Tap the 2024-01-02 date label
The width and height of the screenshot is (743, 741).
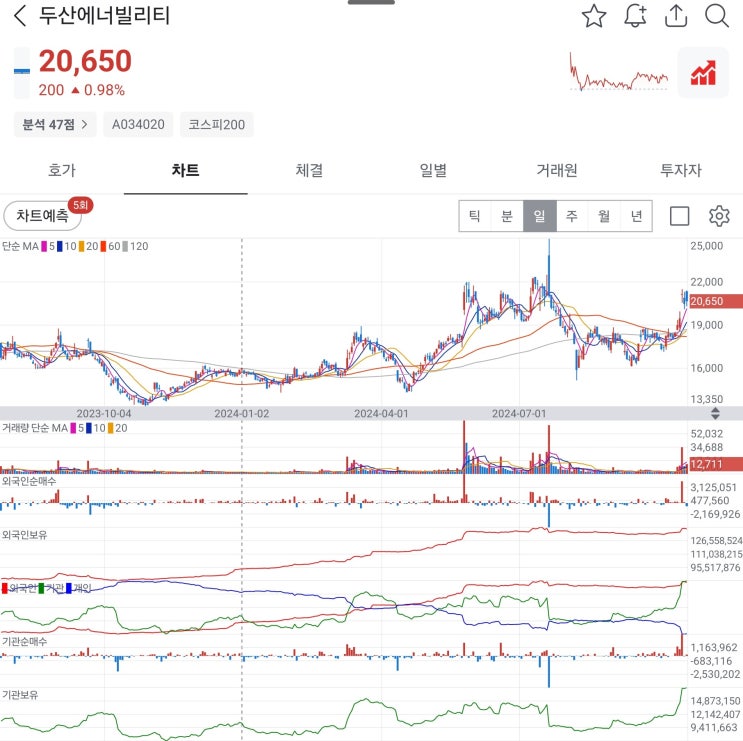tap(242, 414)
